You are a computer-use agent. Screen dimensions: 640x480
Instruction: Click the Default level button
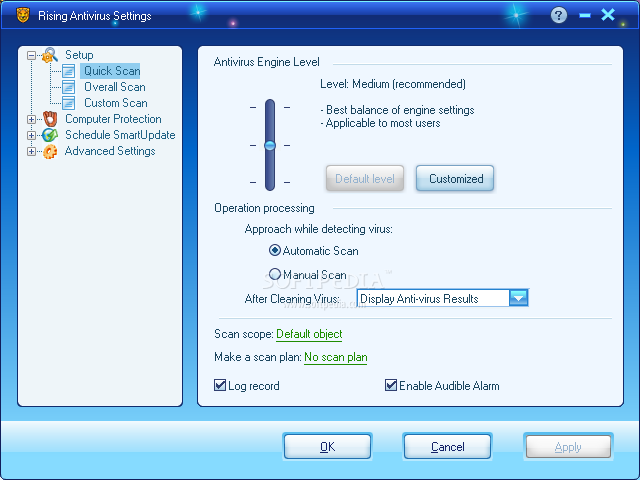point(365,178)
